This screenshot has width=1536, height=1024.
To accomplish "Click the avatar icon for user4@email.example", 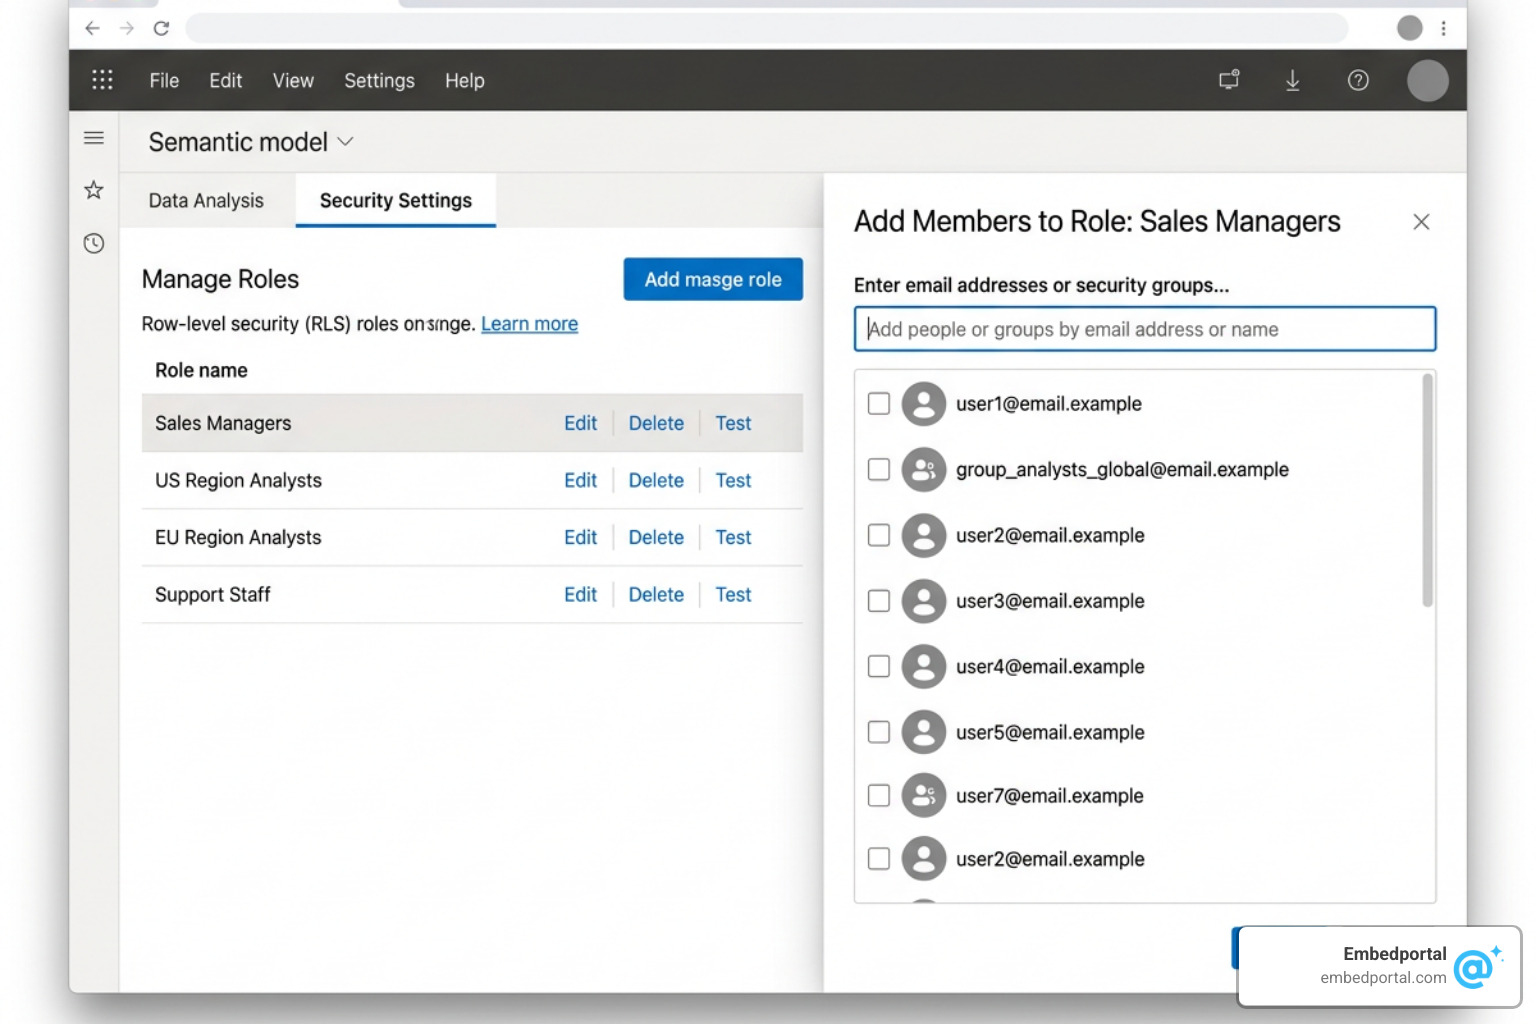I will (x=924, y=666).
